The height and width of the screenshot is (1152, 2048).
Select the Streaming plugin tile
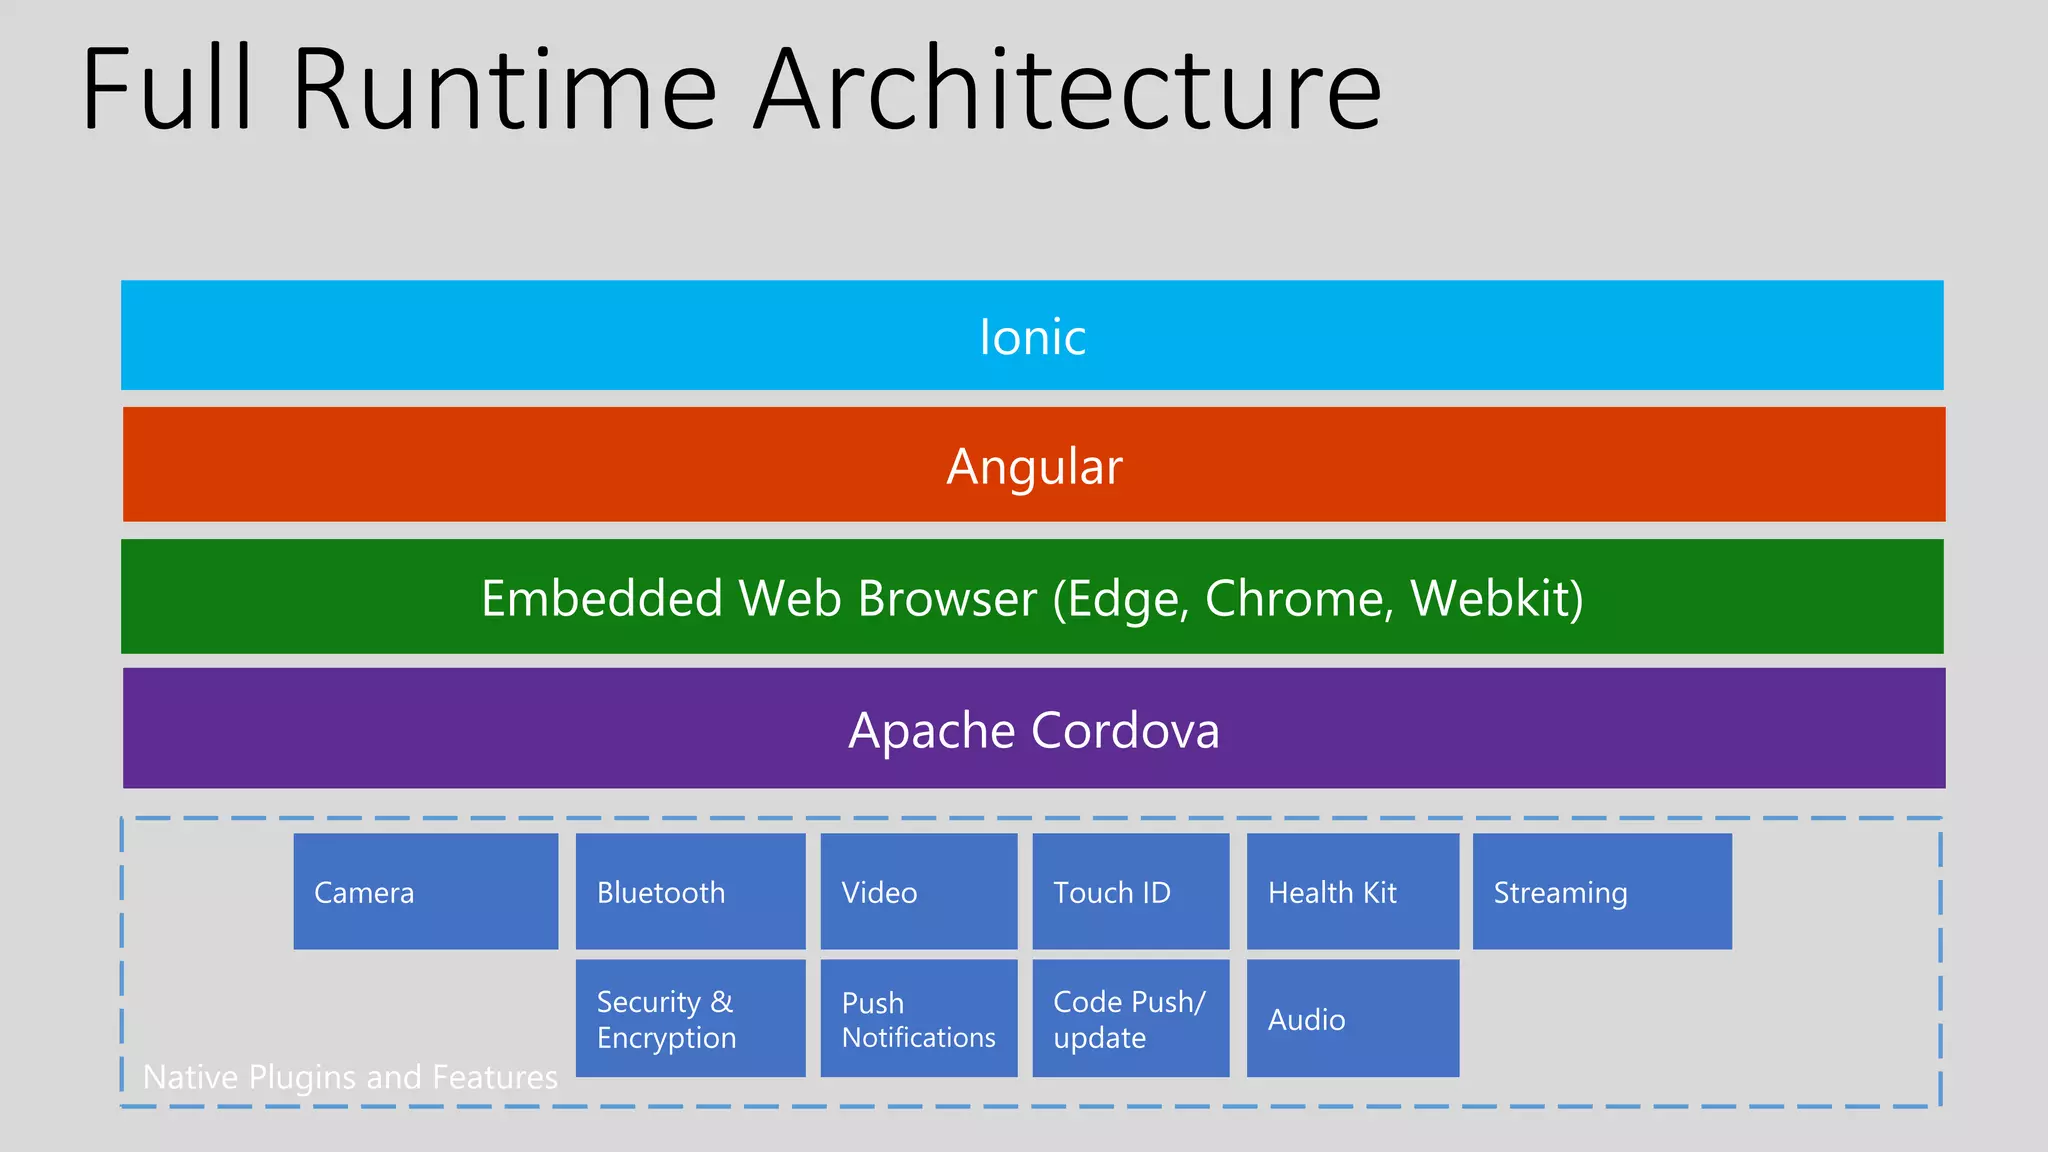(1602, 891)
